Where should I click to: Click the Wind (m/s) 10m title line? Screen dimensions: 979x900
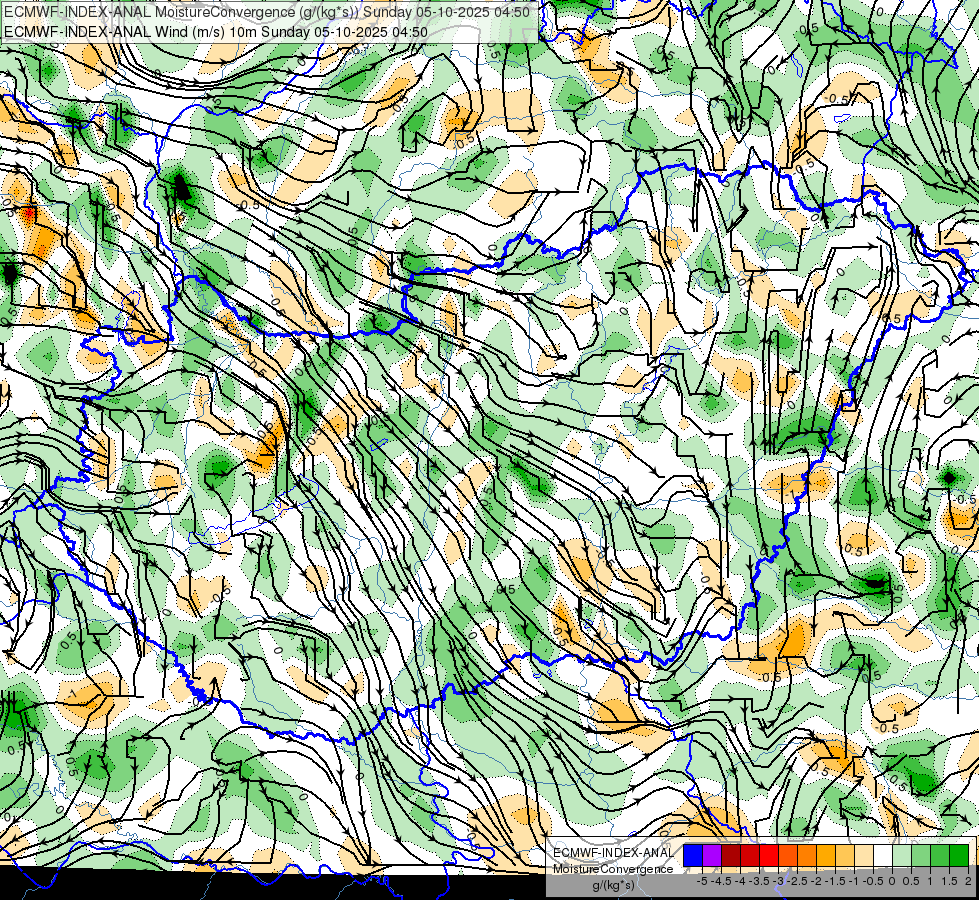point(216,32)
